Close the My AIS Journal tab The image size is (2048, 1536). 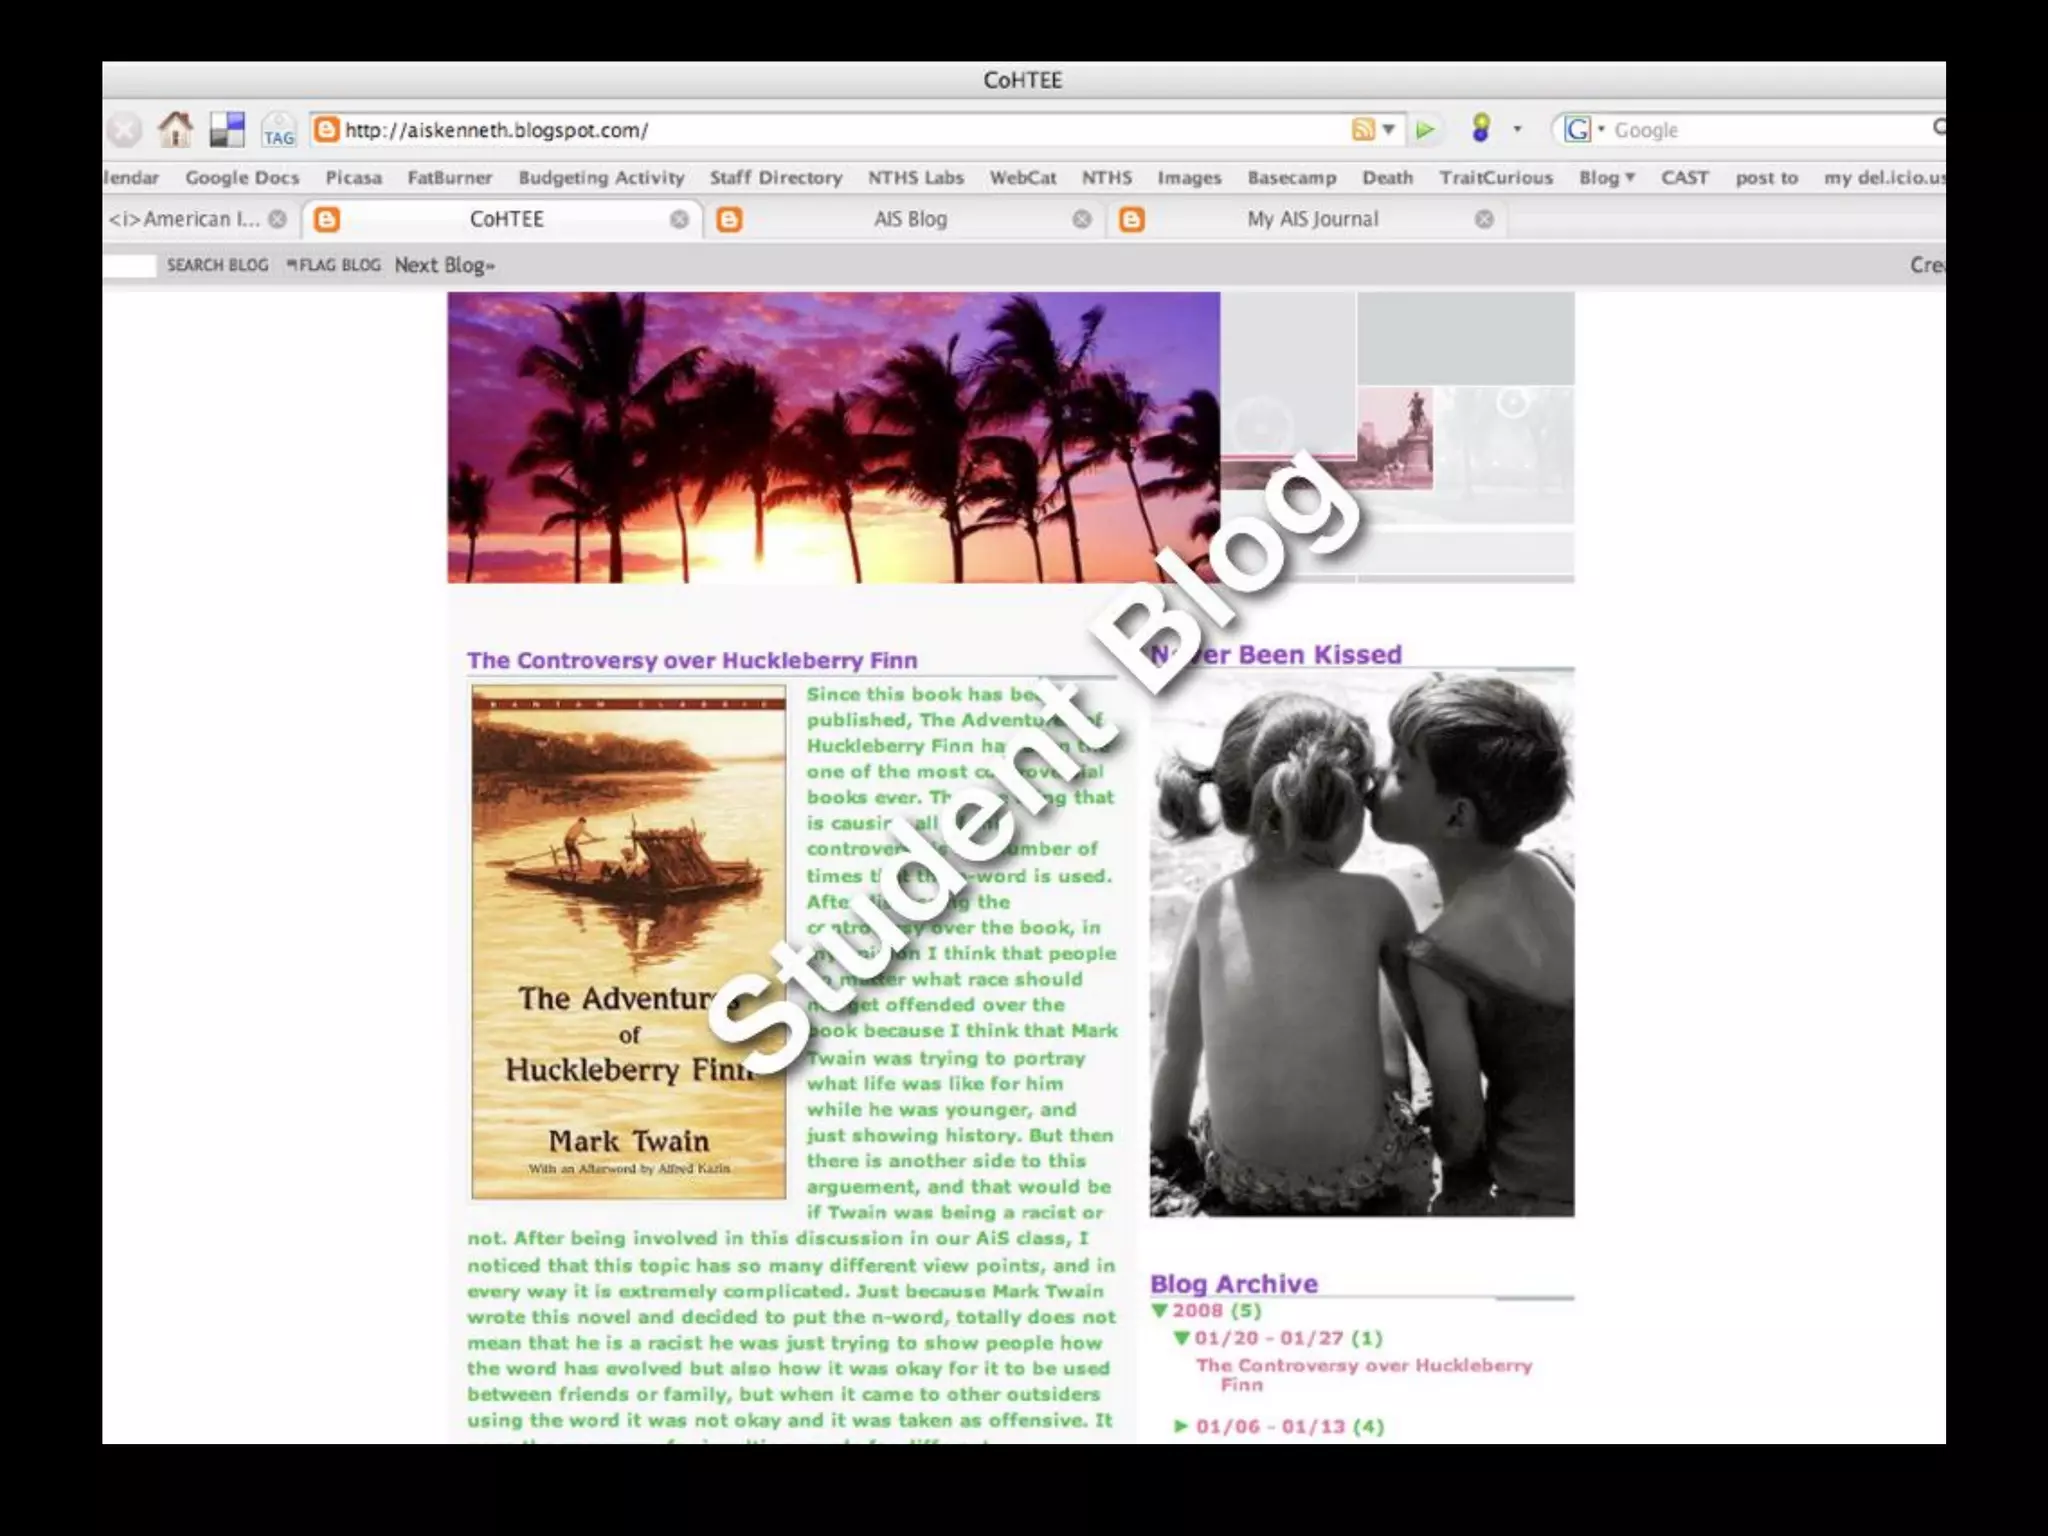[x=1484, y=219]
